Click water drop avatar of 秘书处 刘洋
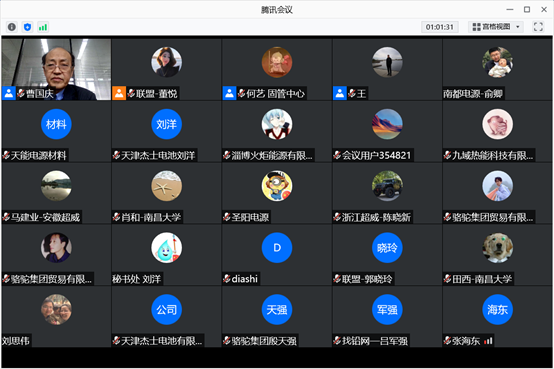Screen dimensions: 554x369 [166, 248]
